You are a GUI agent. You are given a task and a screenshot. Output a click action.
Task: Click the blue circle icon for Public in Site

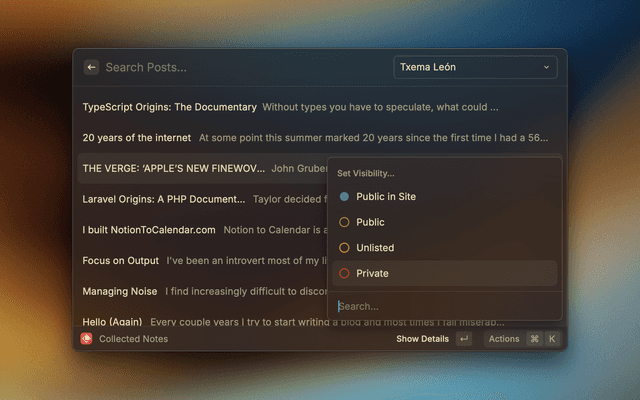pos(345,197)
